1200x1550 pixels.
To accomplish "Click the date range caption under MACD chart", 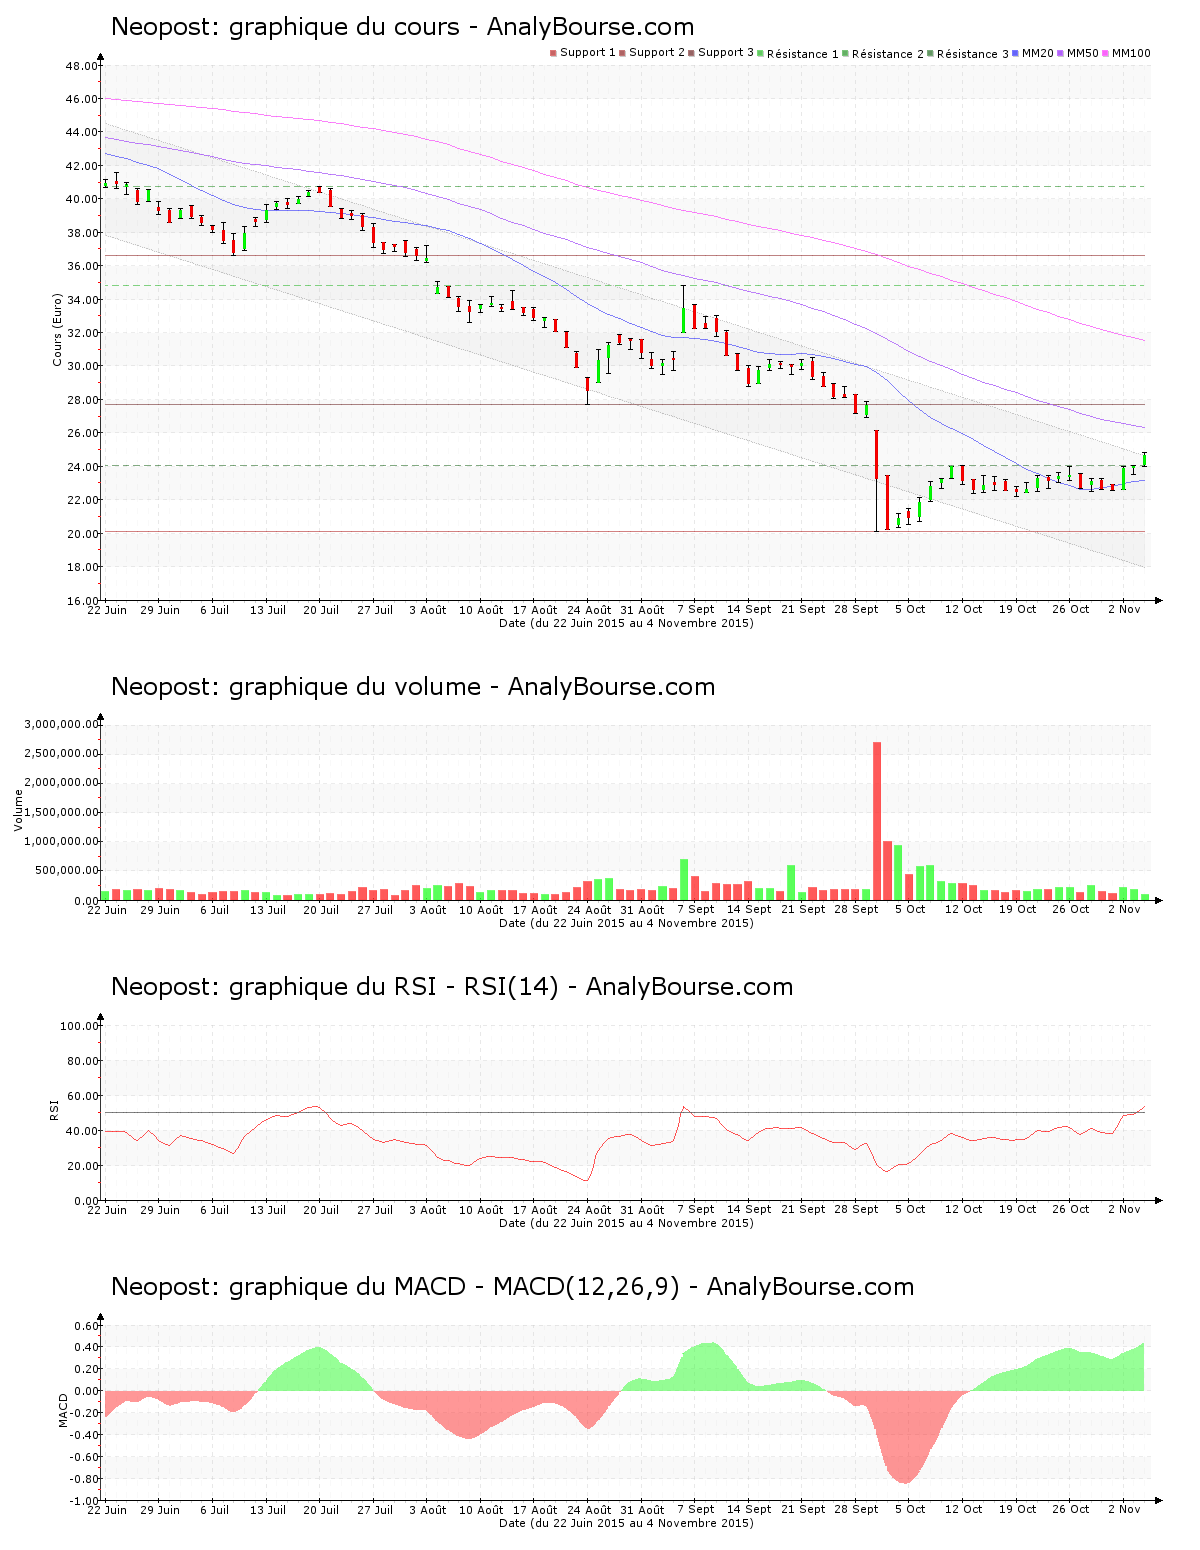I will click(626, 1523).
